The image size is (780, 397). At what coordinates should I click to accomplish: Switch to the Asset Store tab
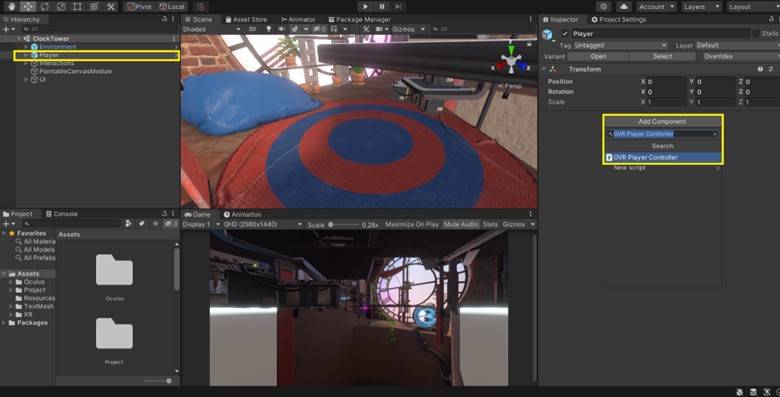pyautogui.click(x=246, y=19)
